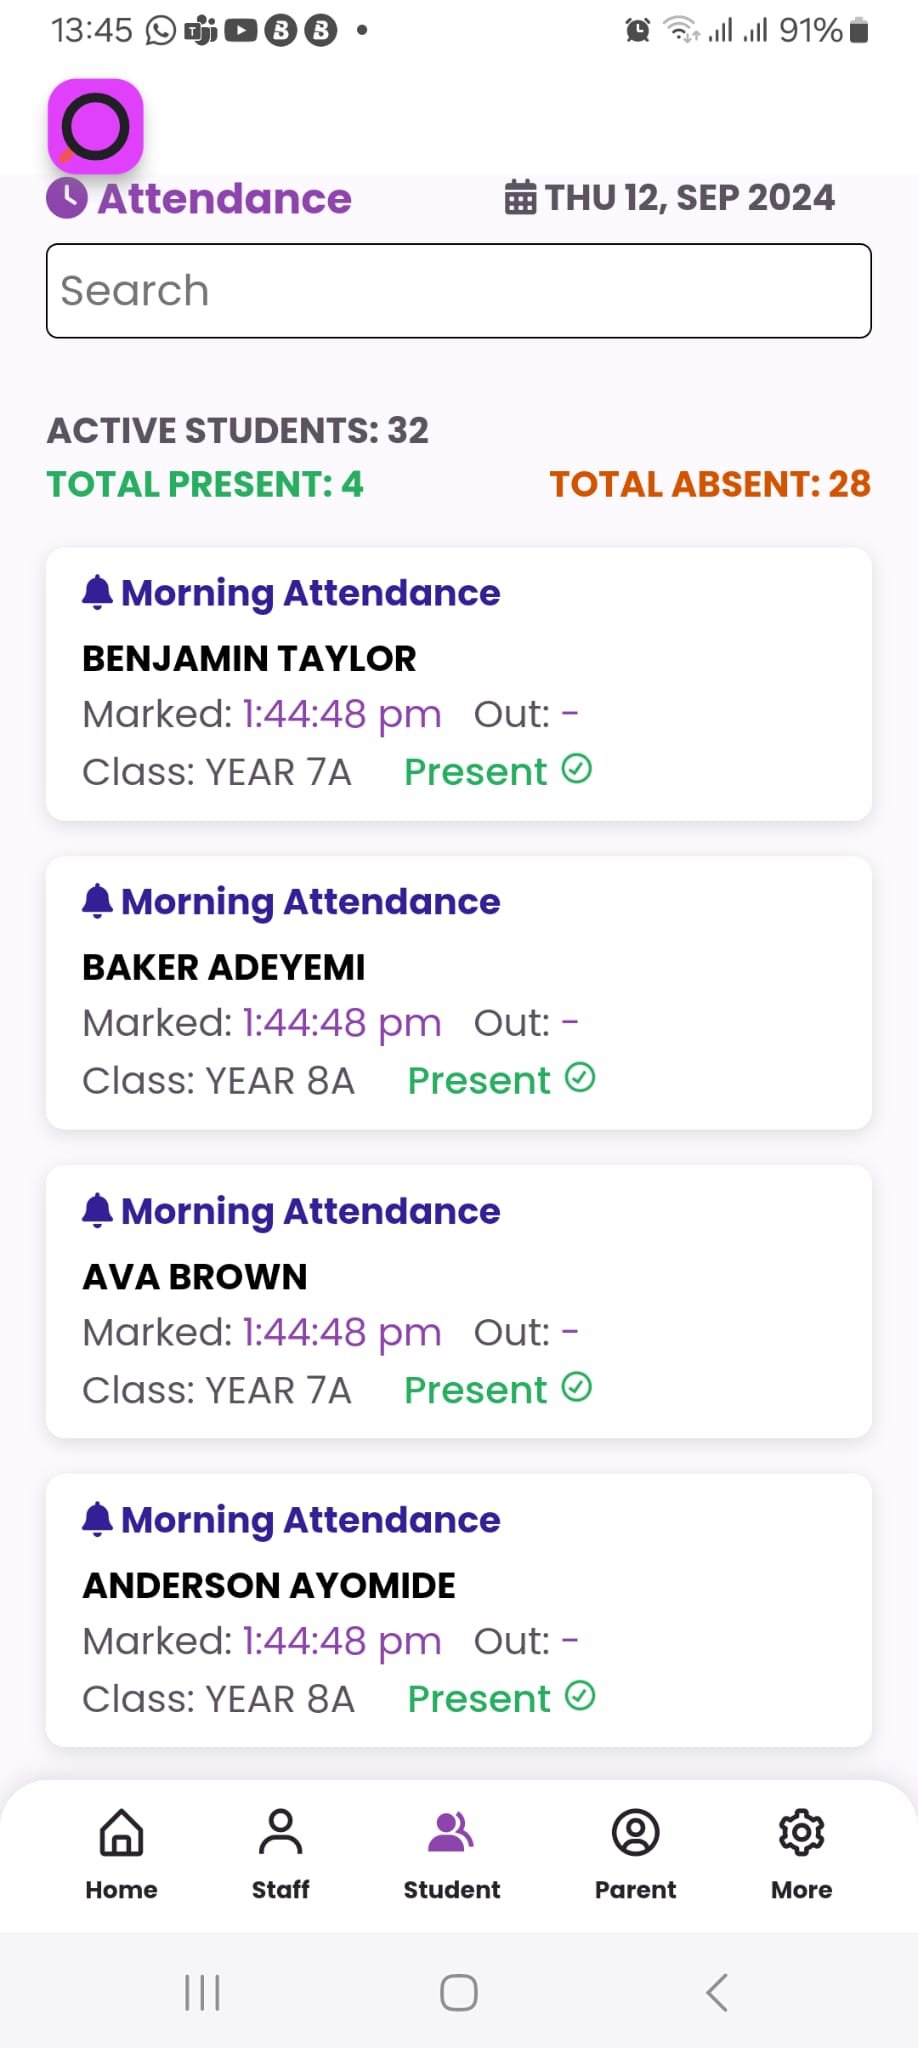The image size is (918, 2048).
Task: Open the calendar icon next to the date
Action: [x=520, y=197]
